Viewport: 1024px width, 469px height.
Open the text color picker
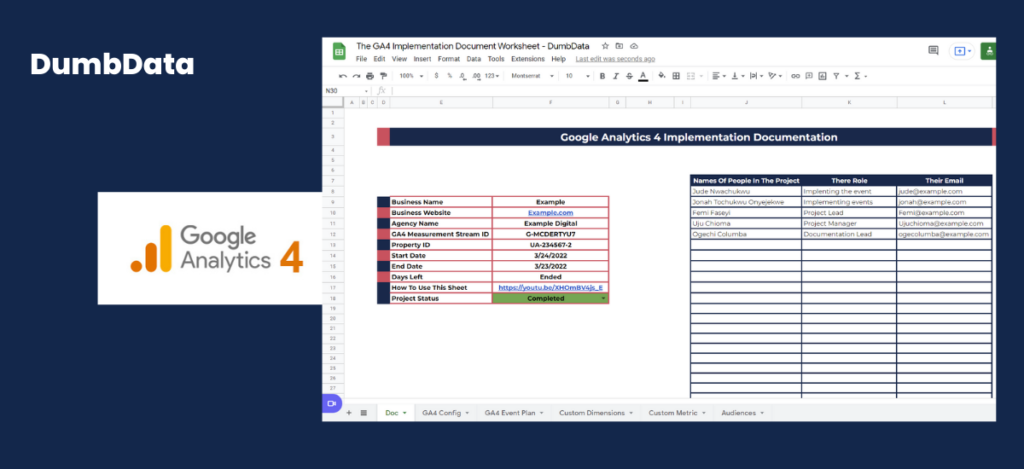pos(643,76)
